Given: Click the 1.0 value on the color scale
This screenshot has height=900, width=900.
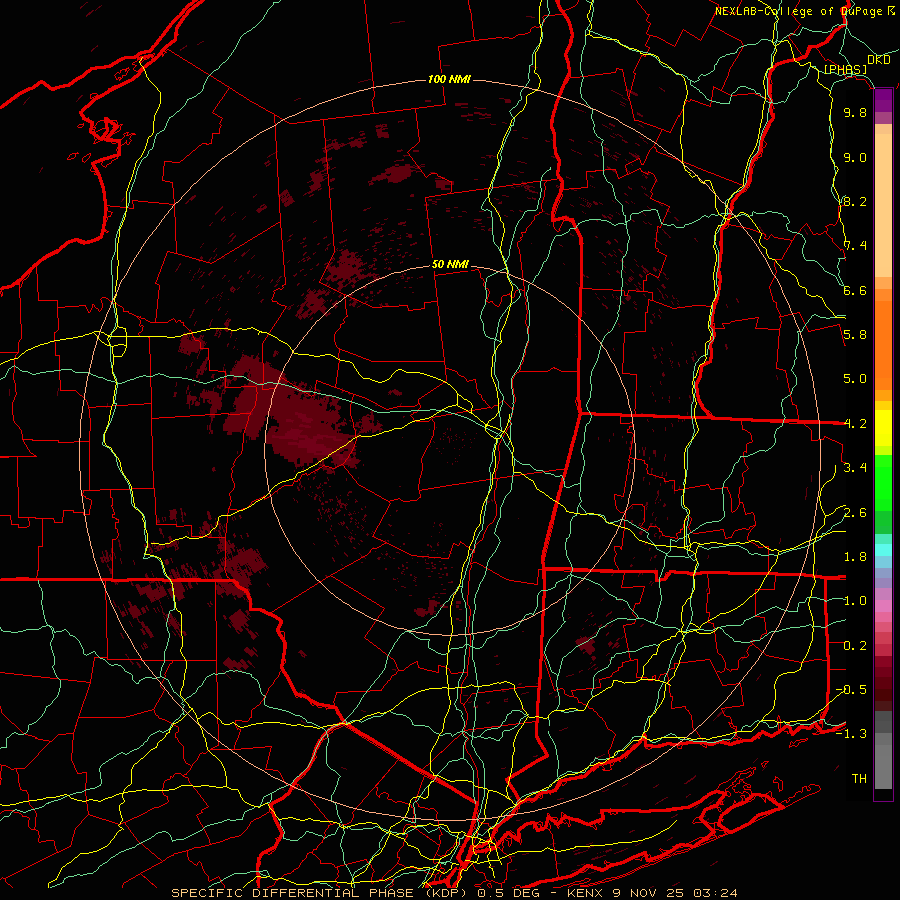Looking at the screenshot, I should click(x=855, y=601).
